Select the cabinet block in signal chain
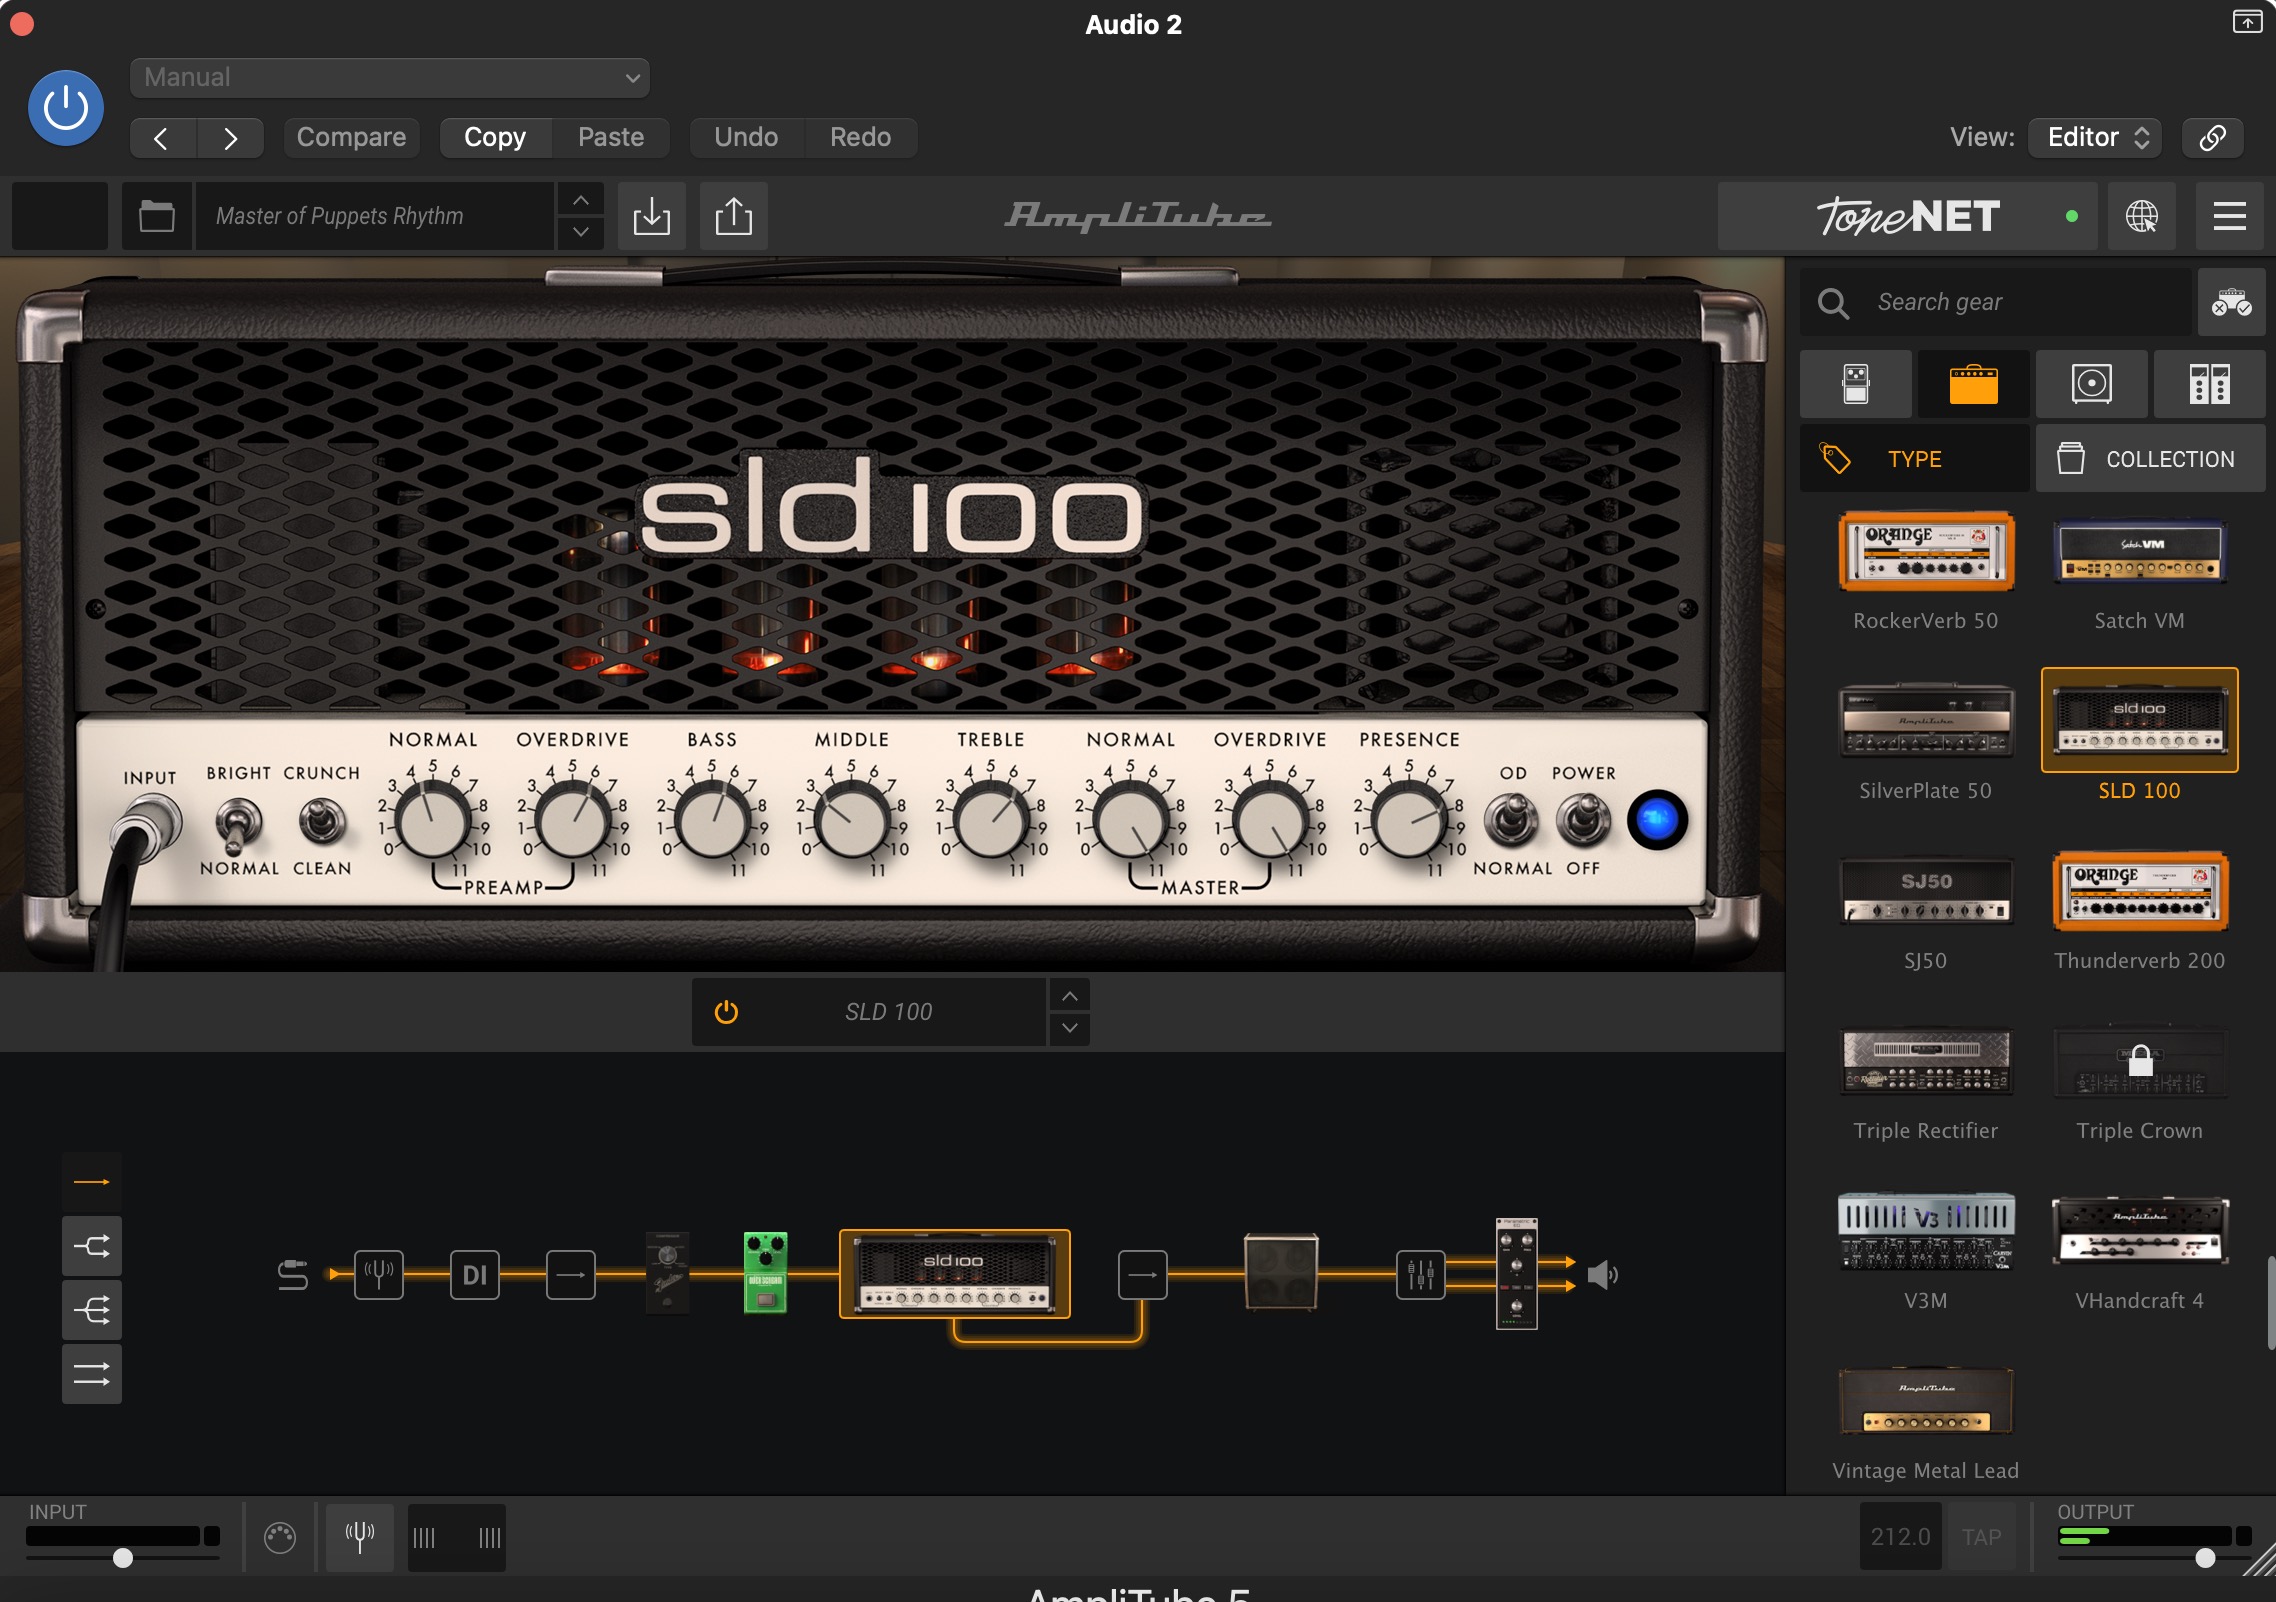 tap(1281, 1272)
